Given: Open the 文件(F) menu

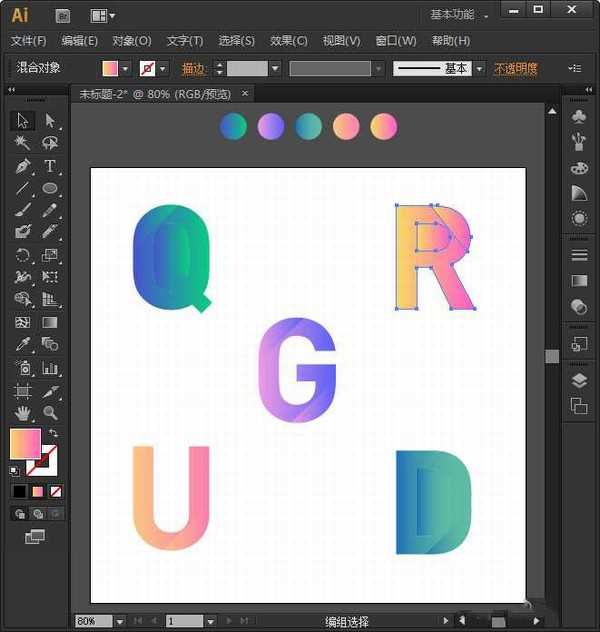Looking at the screenshot, I should point(28,41).
